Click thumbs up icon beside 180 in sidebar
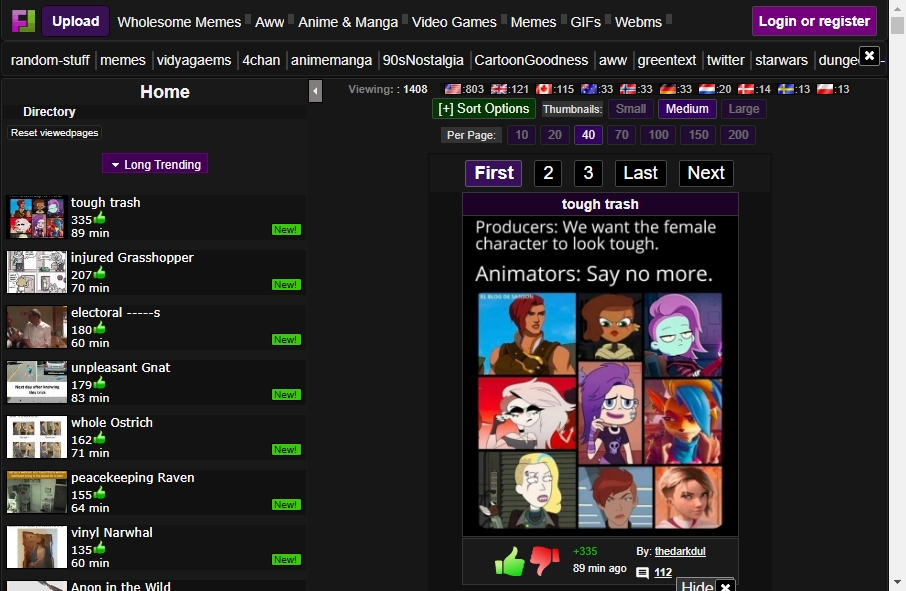This screenshot has height=591, width=906. pos(99,328)
